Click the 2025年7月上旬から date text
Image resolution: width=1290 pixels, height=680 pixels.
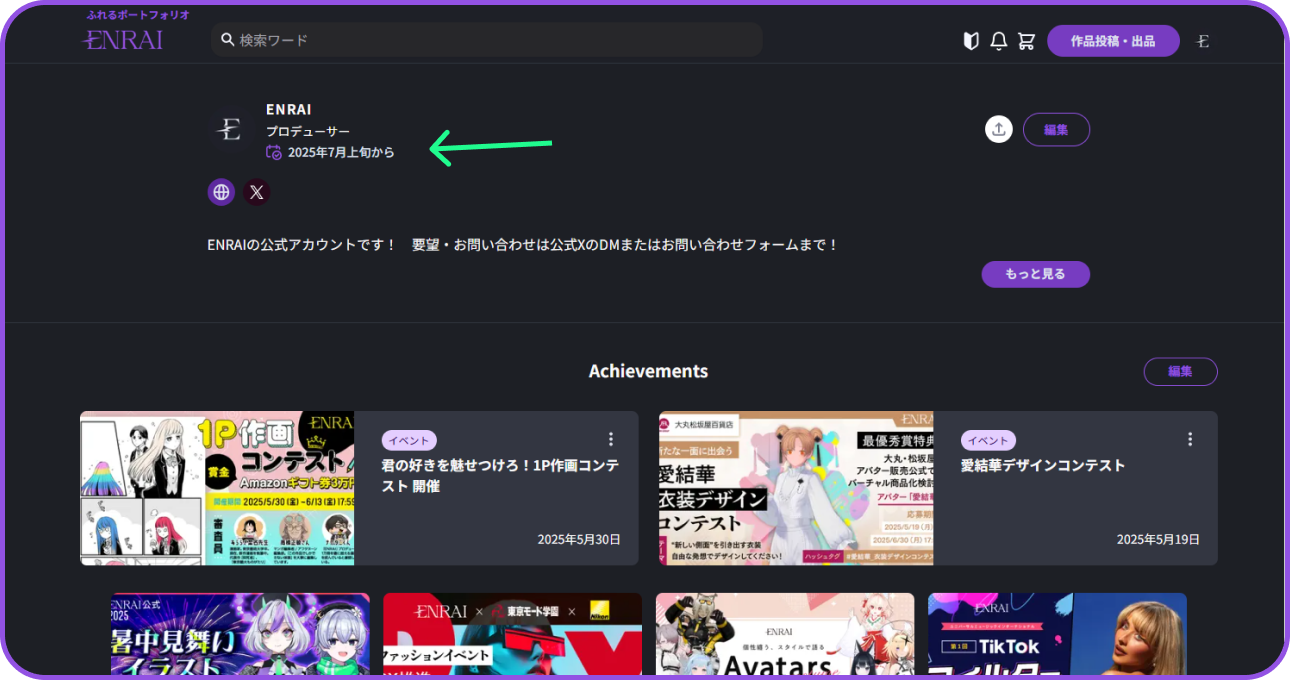341,153
